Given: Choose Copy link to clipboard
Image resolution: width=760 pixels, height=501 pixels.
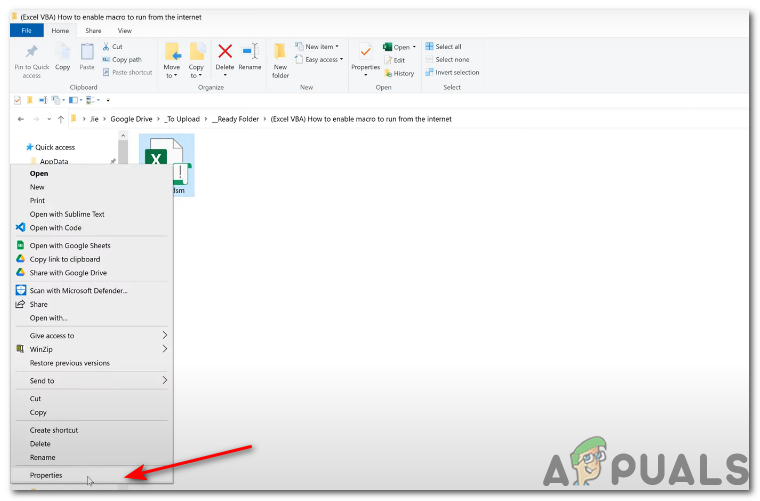Looking at the screenshot, I should [91, 259].
